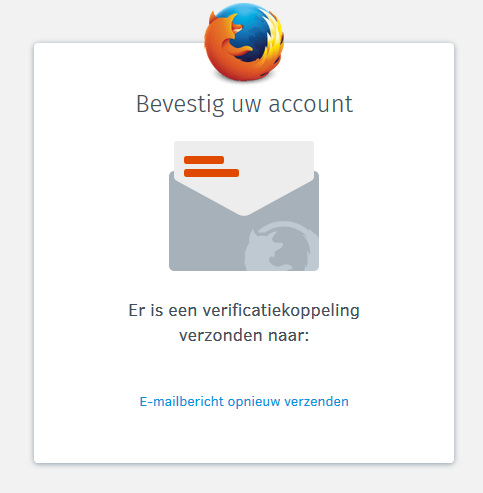Screen dimensions: 483x493
Task: Click the 'verzonden naar:' text line
Action: click(244, 335)
